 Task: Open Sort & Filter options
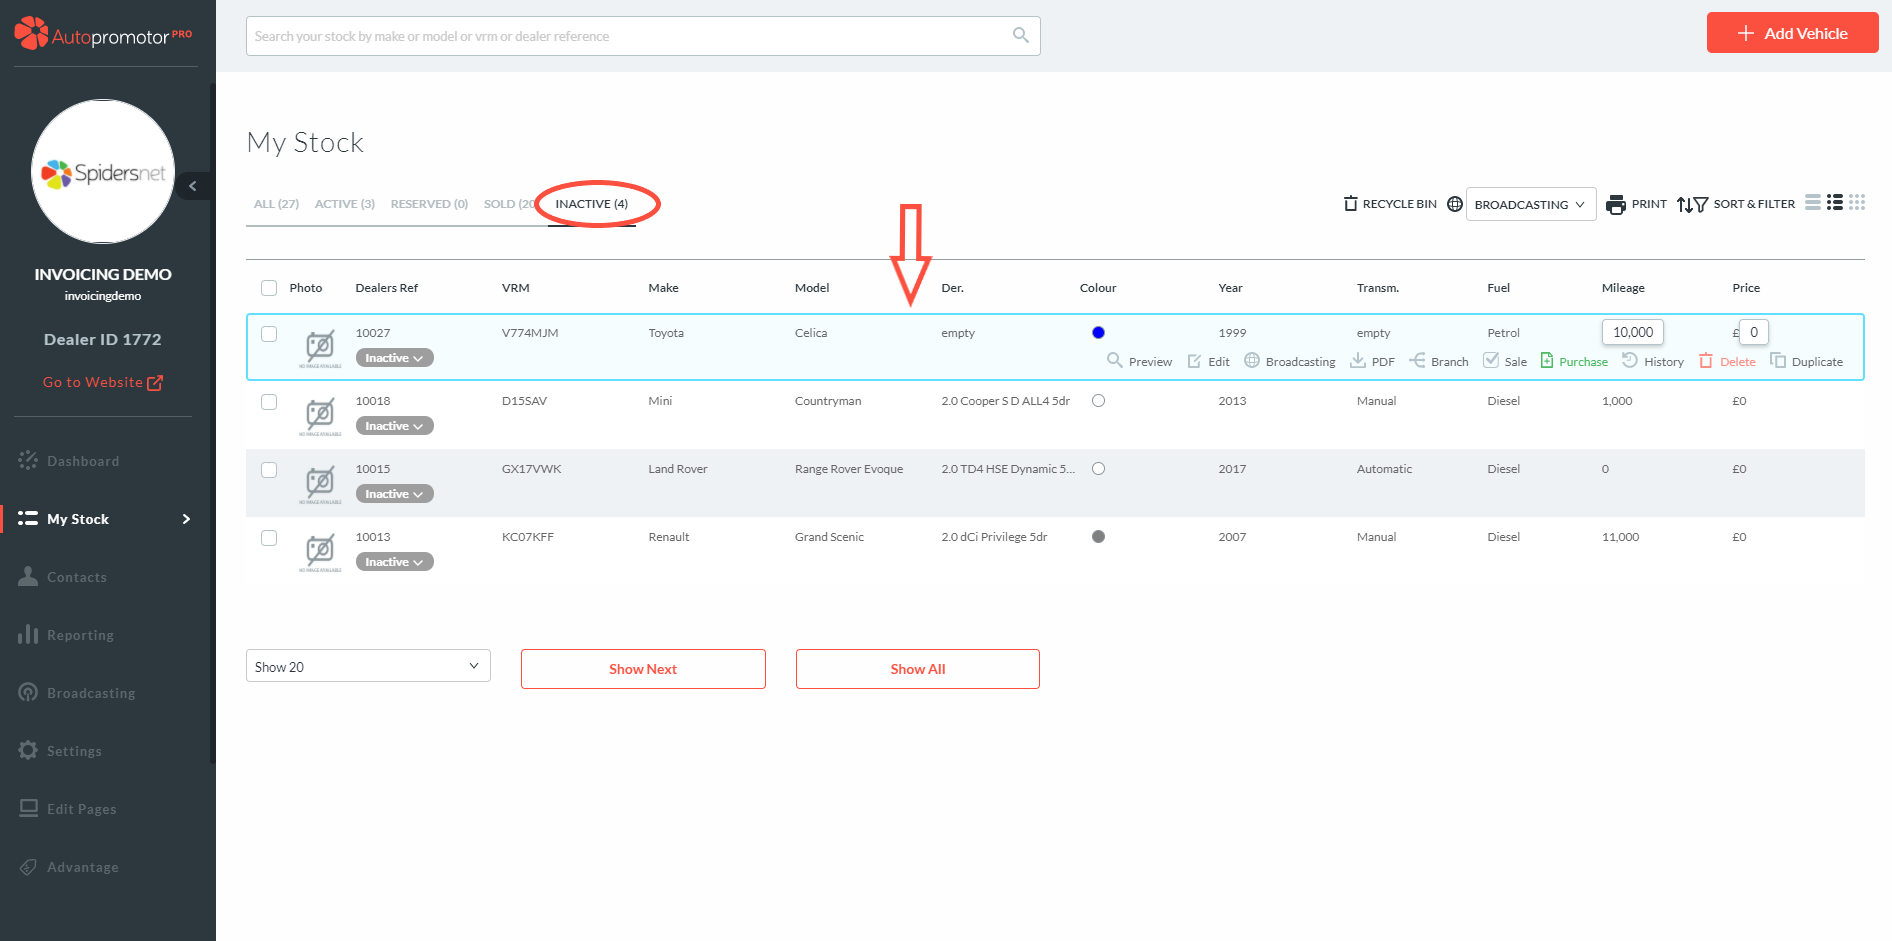pyautogui.click(x=1735, y=204)
